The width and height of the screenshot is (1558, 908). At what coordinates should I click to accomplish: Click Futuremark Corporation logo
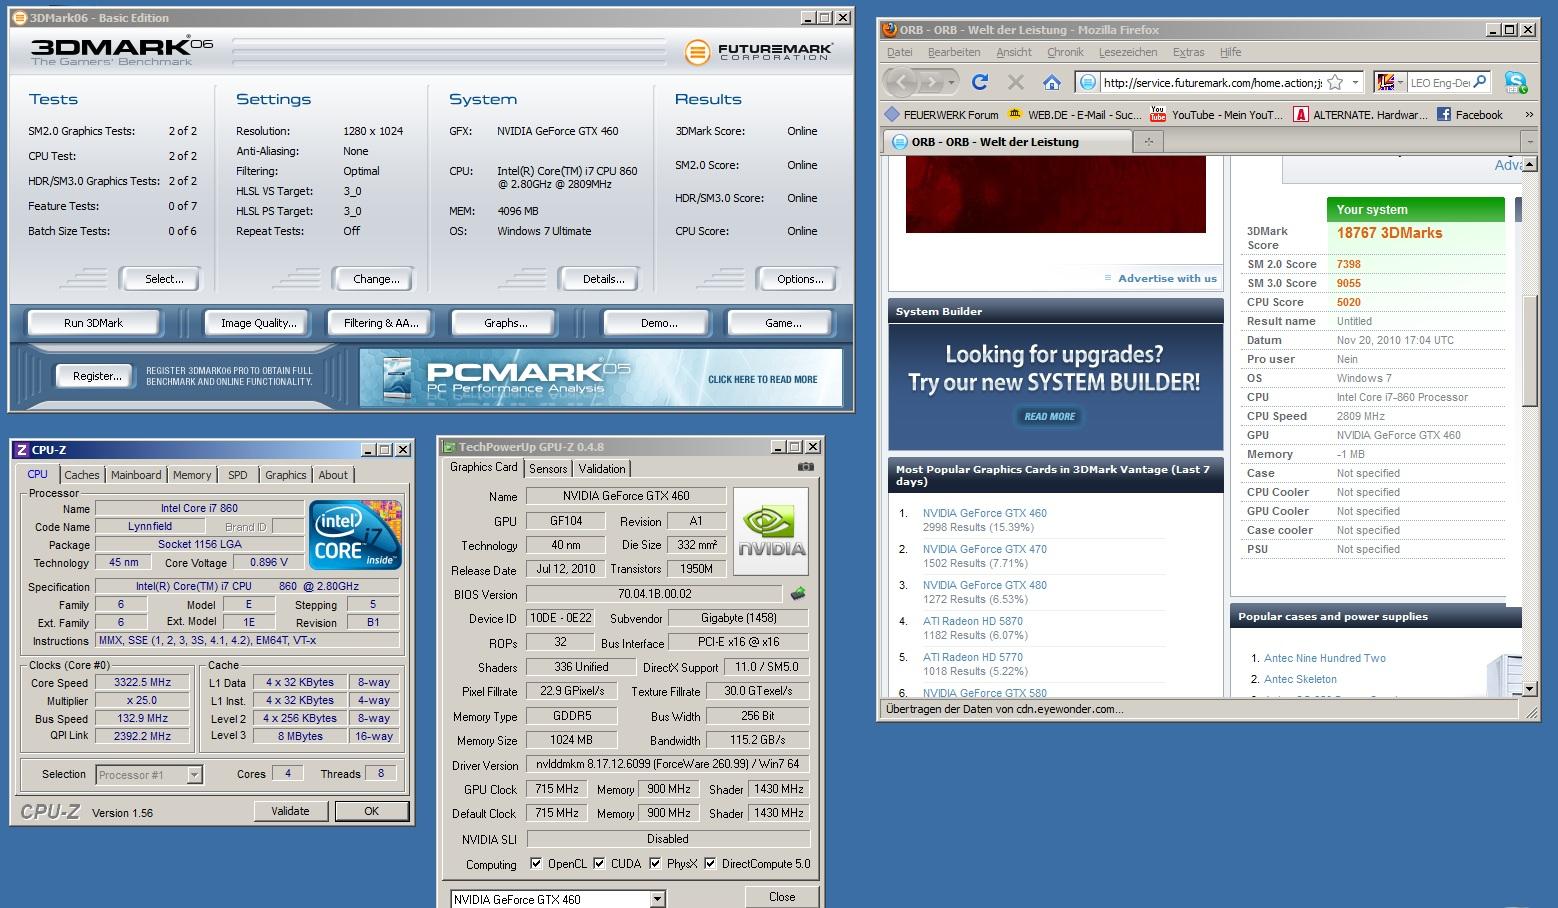coord(760,52)
